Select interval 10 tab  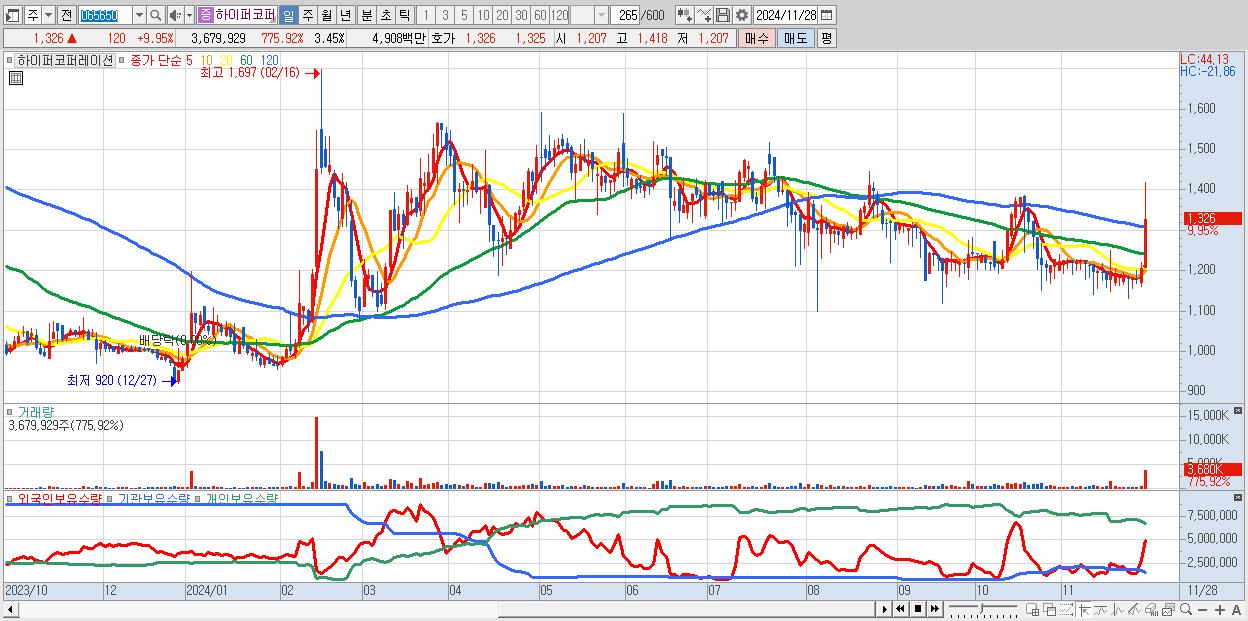[x=483, y=15]
